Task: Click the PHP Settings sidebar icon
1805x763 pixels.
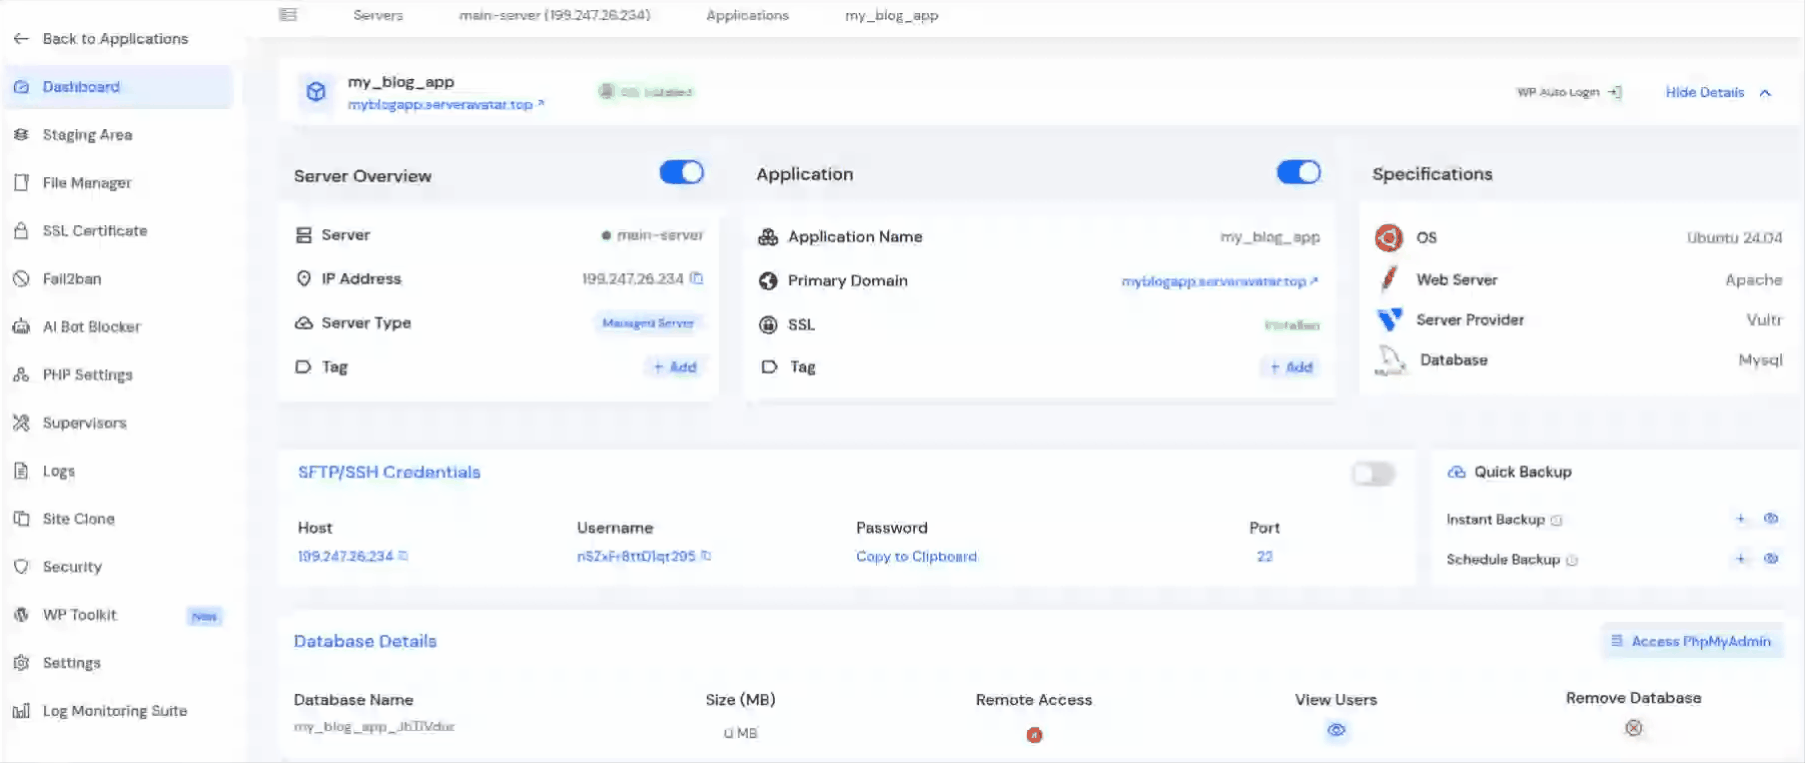Action: [x=21, y=375]
